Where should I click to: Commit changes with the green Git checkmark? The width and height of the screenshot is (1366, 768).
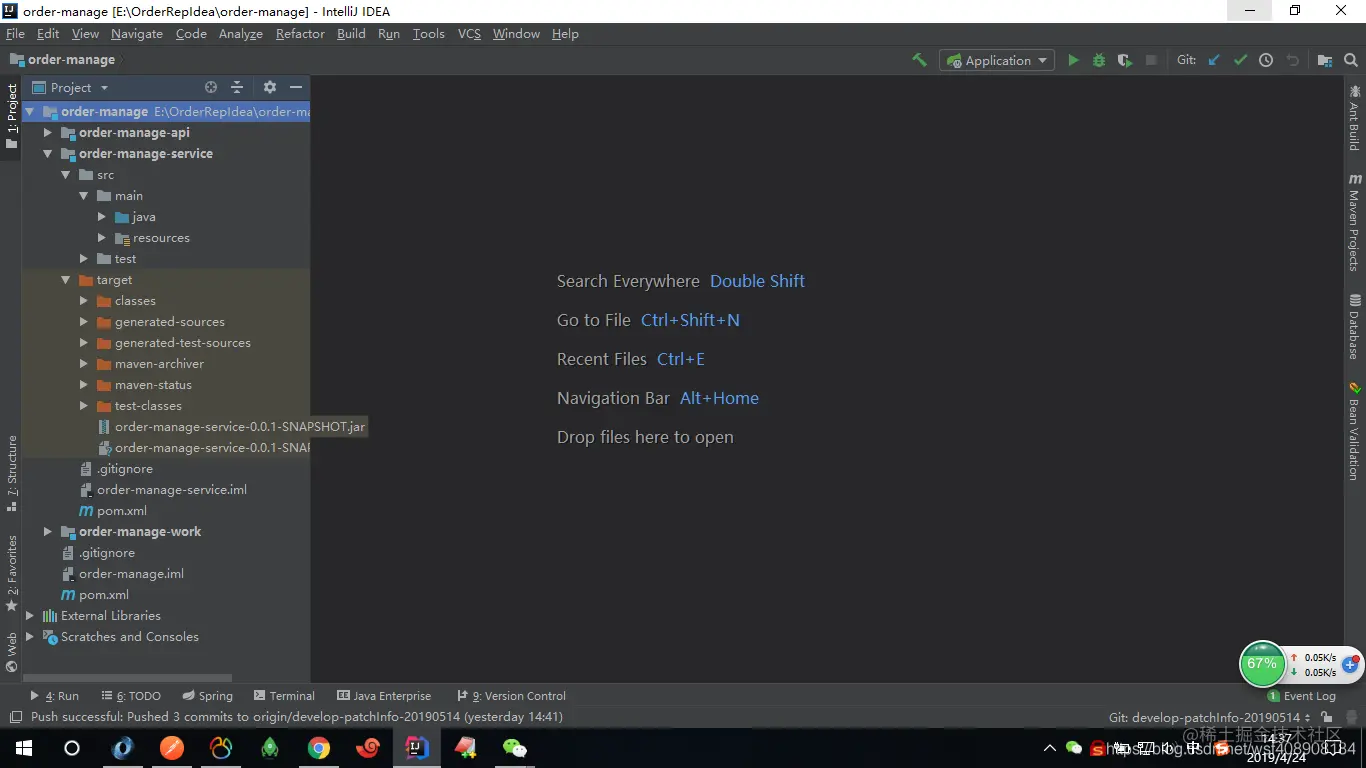[1240, 60]
